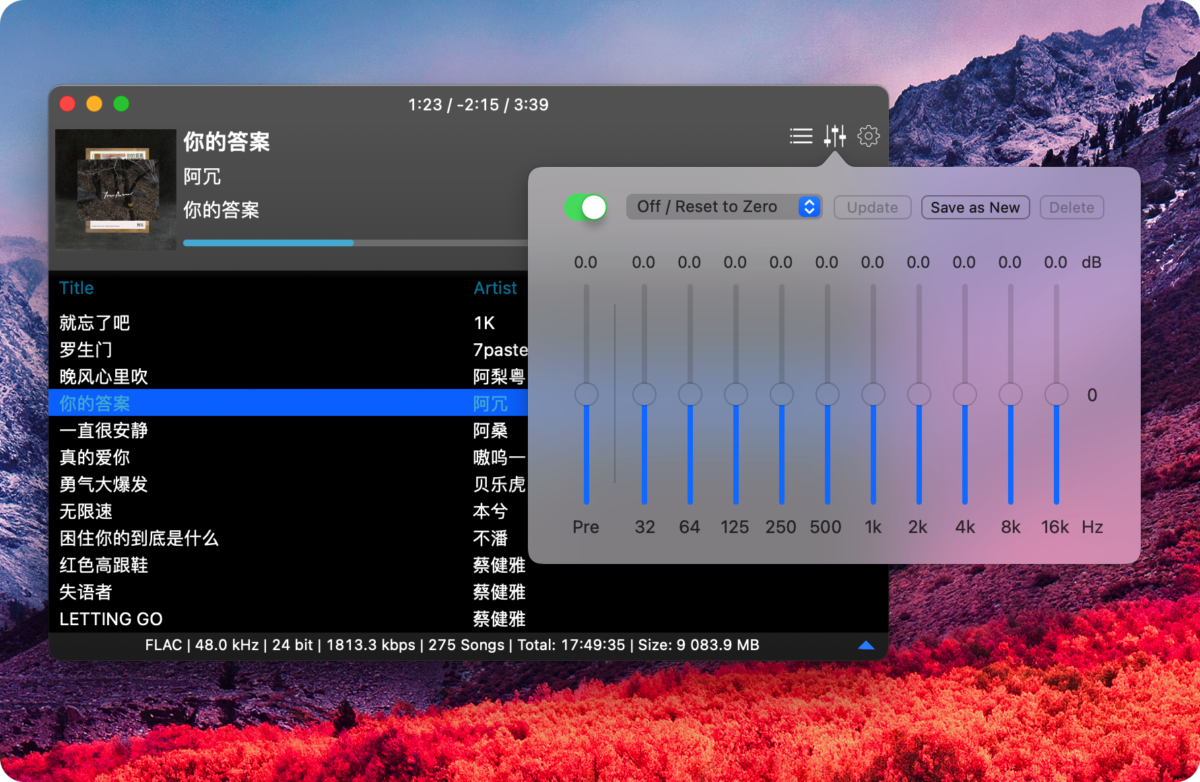Click the 8k band slider knob
The width and height of the screenshot is (1200, 782).
click(1011, 394)
